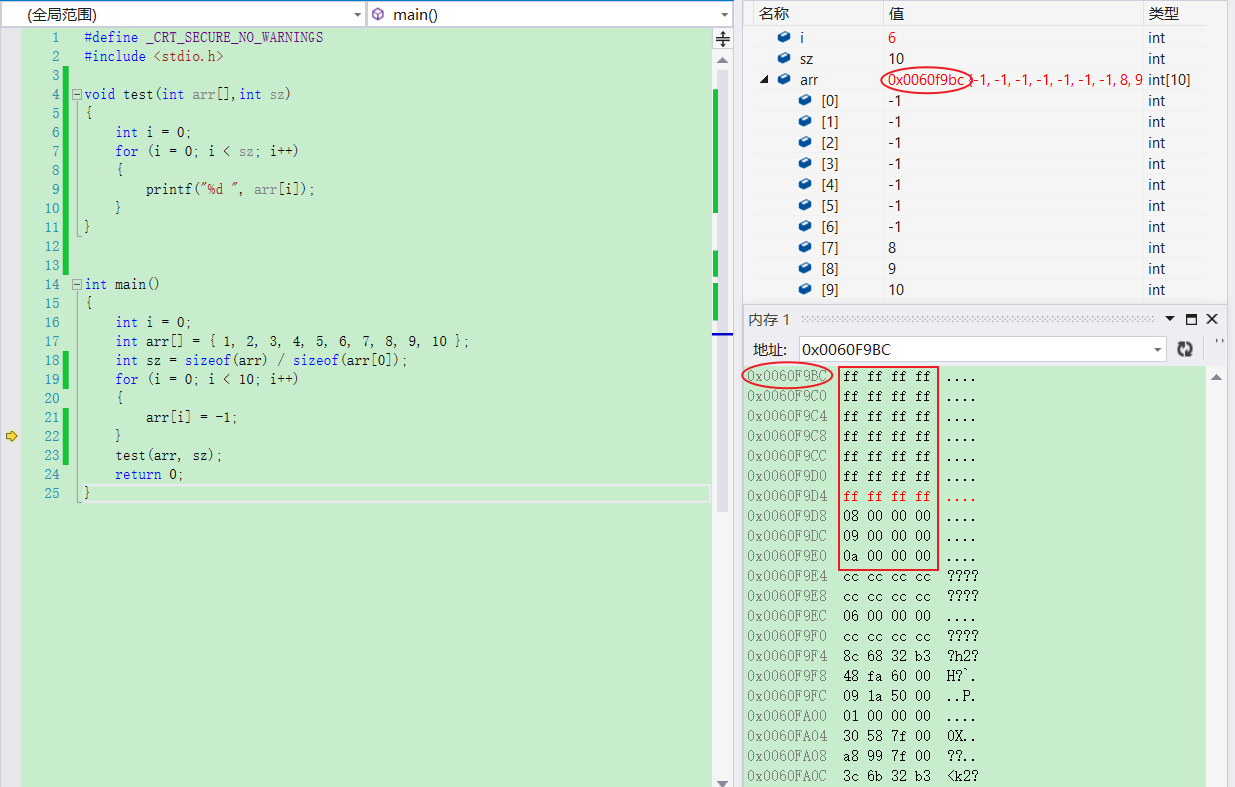Viewport: 1235px width, 787px height.
Task: Open the memory toolbar overflow options
Action: [1219, 343]
